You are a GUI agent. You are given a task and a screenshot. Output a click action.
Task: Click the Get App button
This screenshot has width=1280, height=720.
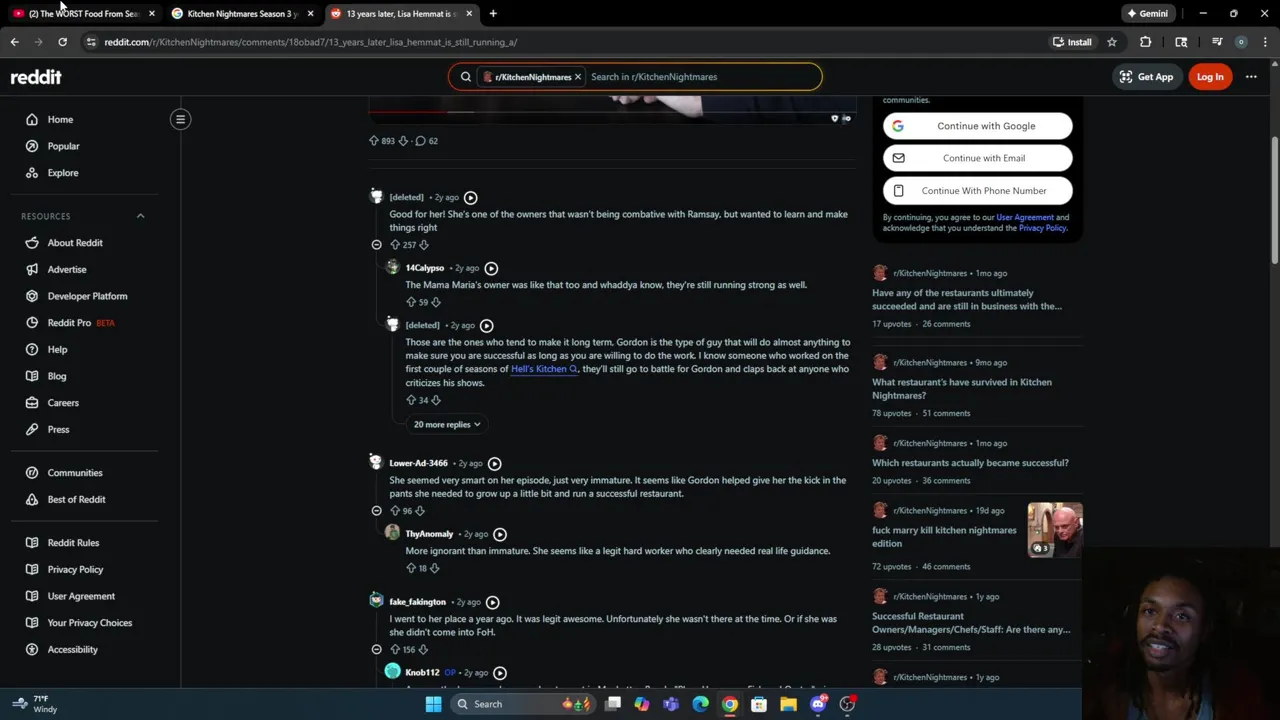click(x=1146, y=77)
